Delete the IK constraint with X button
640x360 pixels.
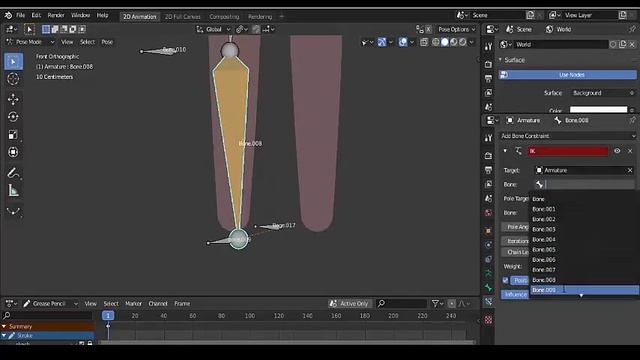630,151
